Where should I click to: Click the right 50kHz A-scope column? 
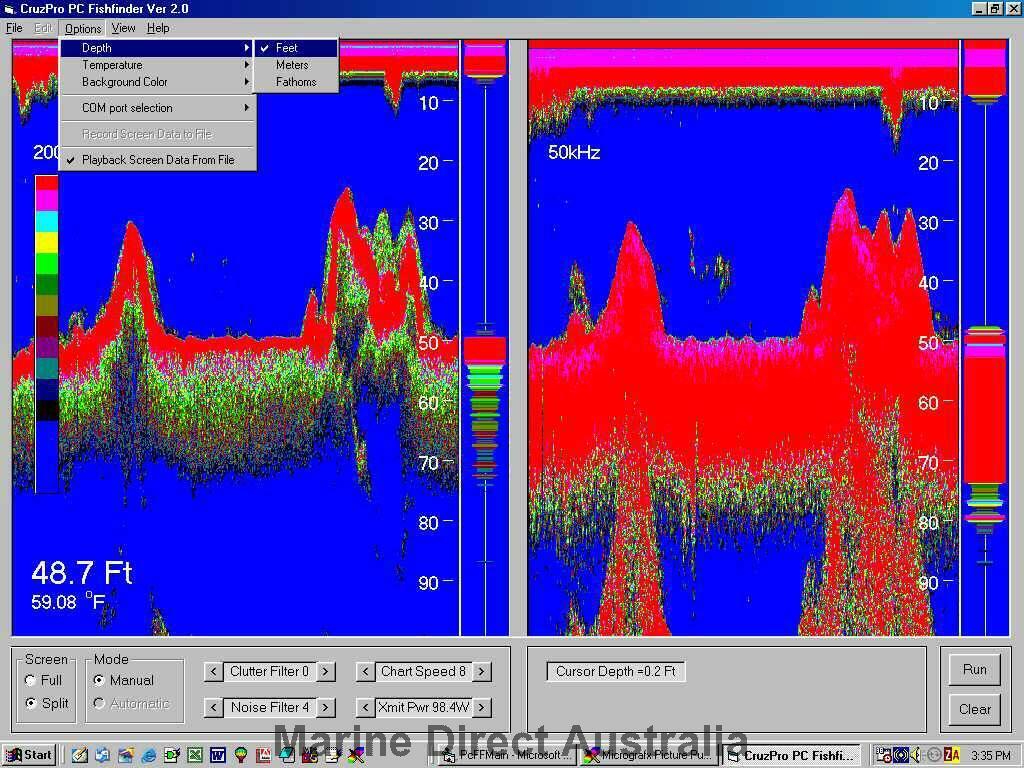point(985,337)
